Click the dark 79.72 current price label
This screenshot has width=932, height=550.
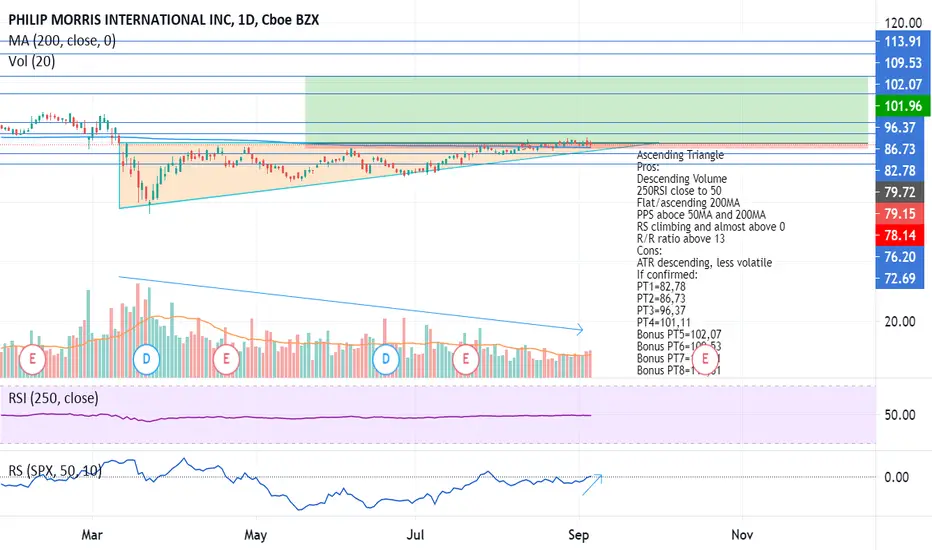pos(900,192)
